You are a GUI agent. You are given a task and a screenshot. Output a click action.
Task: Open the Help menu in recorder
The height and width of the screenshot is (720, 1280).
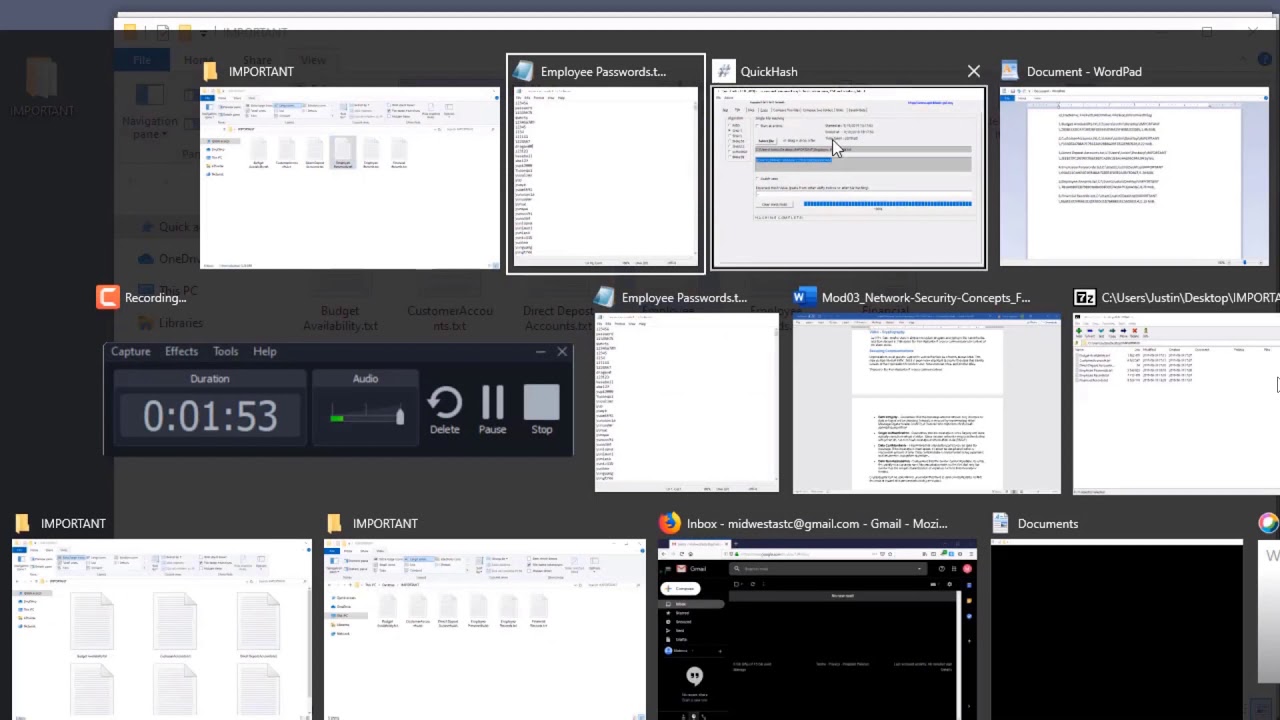(264, 351)
